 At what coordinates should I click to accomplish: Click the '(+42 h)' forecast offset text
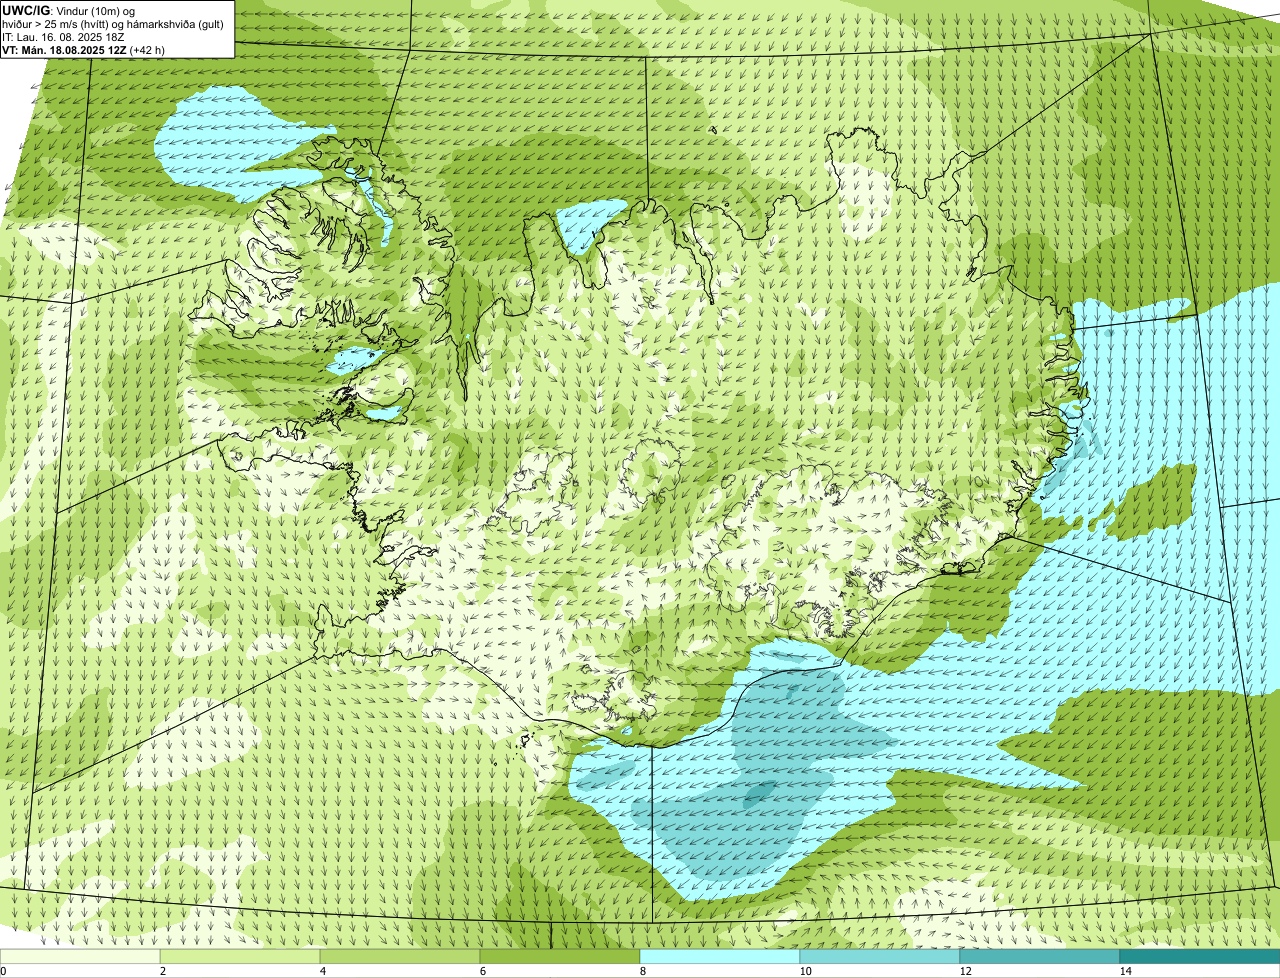(148, 49)
